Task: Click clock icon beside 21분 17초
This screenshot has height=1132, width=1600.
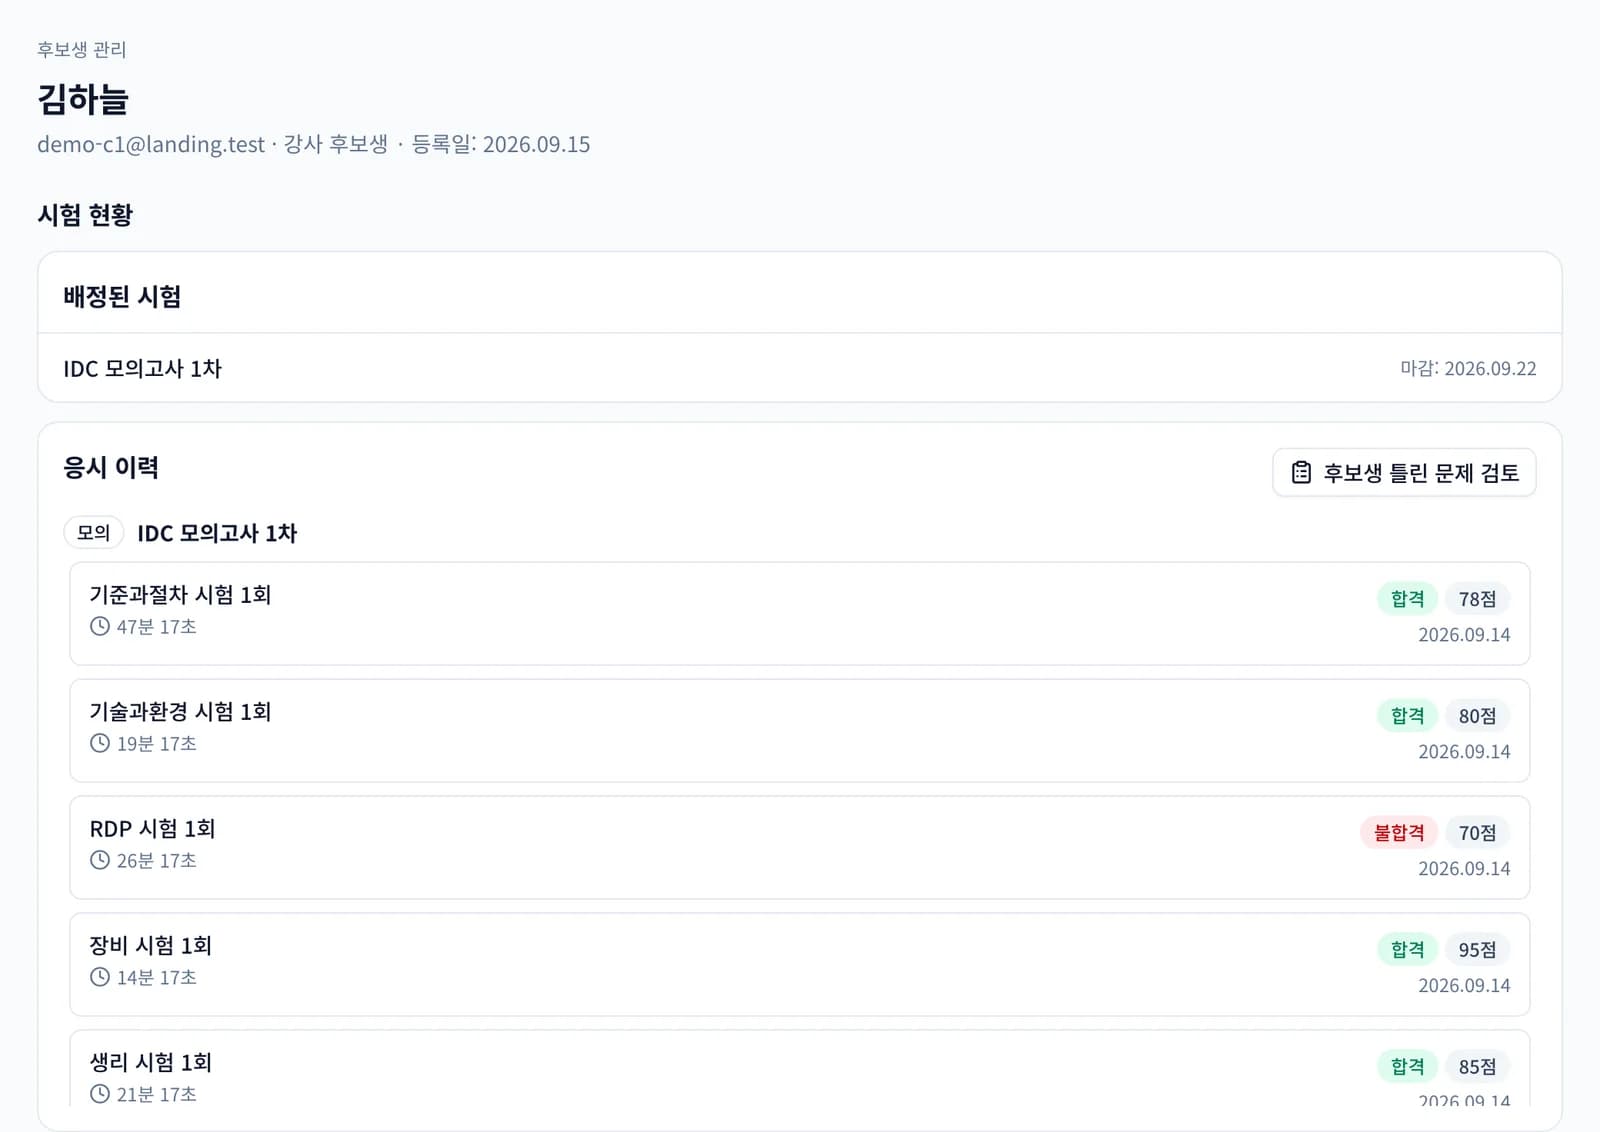Action: point(100,1094)
